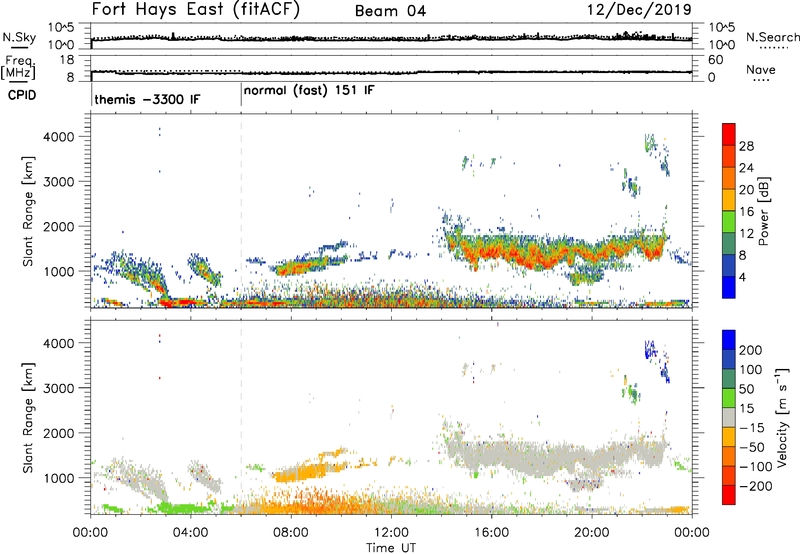
Task: Select the "Freq. [MHz]" axis label
Action: 19,67
